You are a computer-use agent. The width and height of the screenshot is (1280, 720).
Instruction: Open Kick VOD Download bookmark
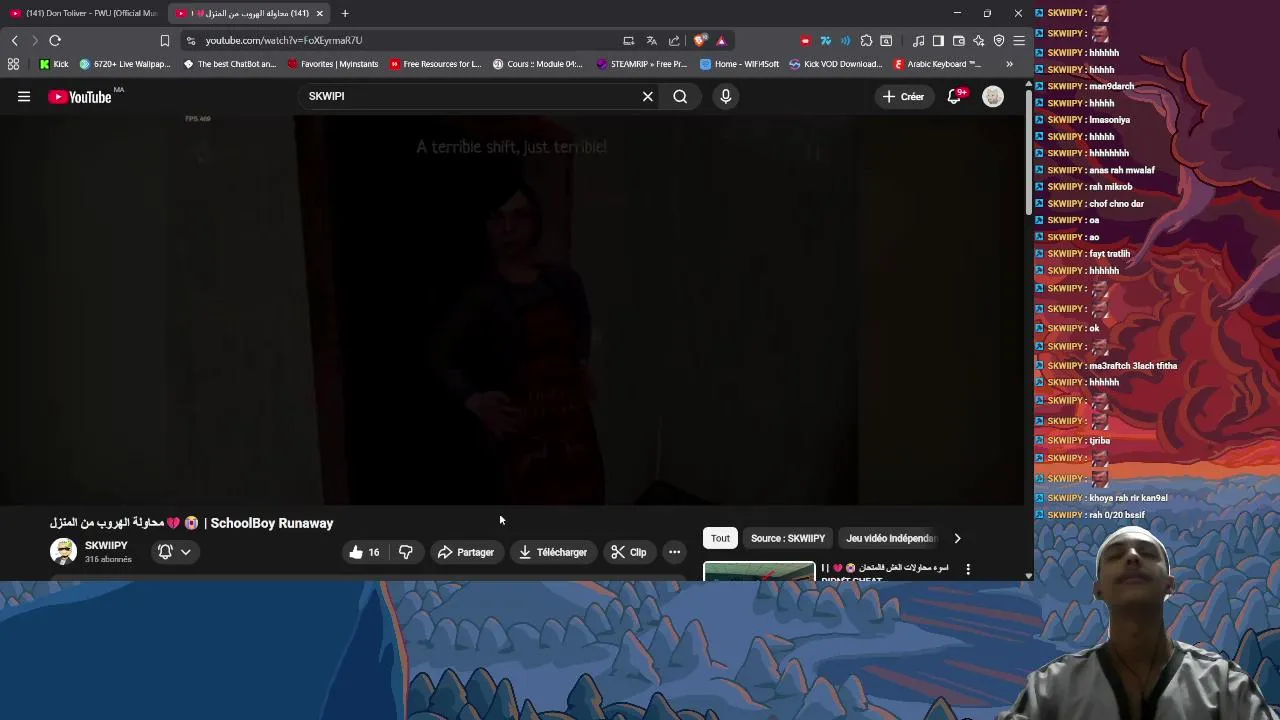836,64
